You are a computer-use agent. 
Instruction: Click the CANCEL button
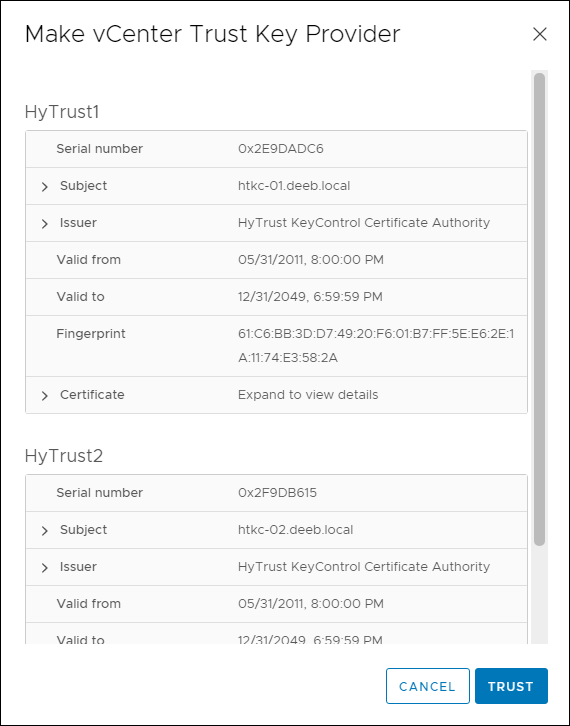(x=427, y=686)
